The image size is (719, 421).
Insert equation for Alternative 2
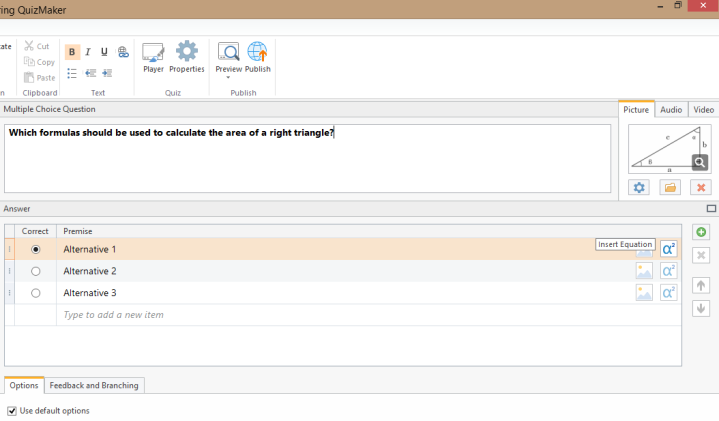coord(669,271)
